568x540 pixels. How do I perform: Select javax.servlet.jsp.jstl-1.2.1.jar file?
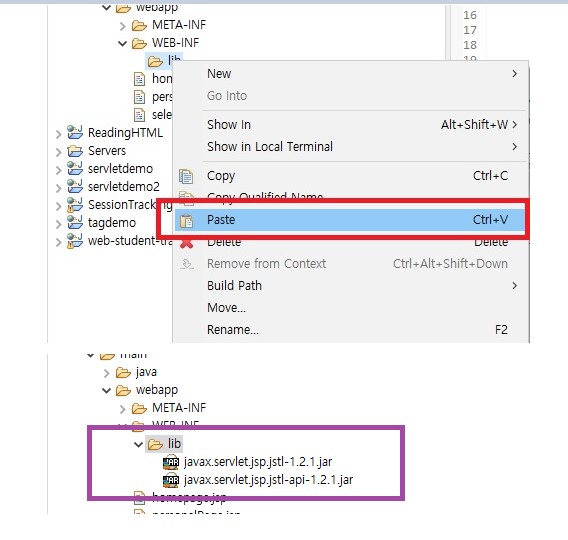(258, 462)
